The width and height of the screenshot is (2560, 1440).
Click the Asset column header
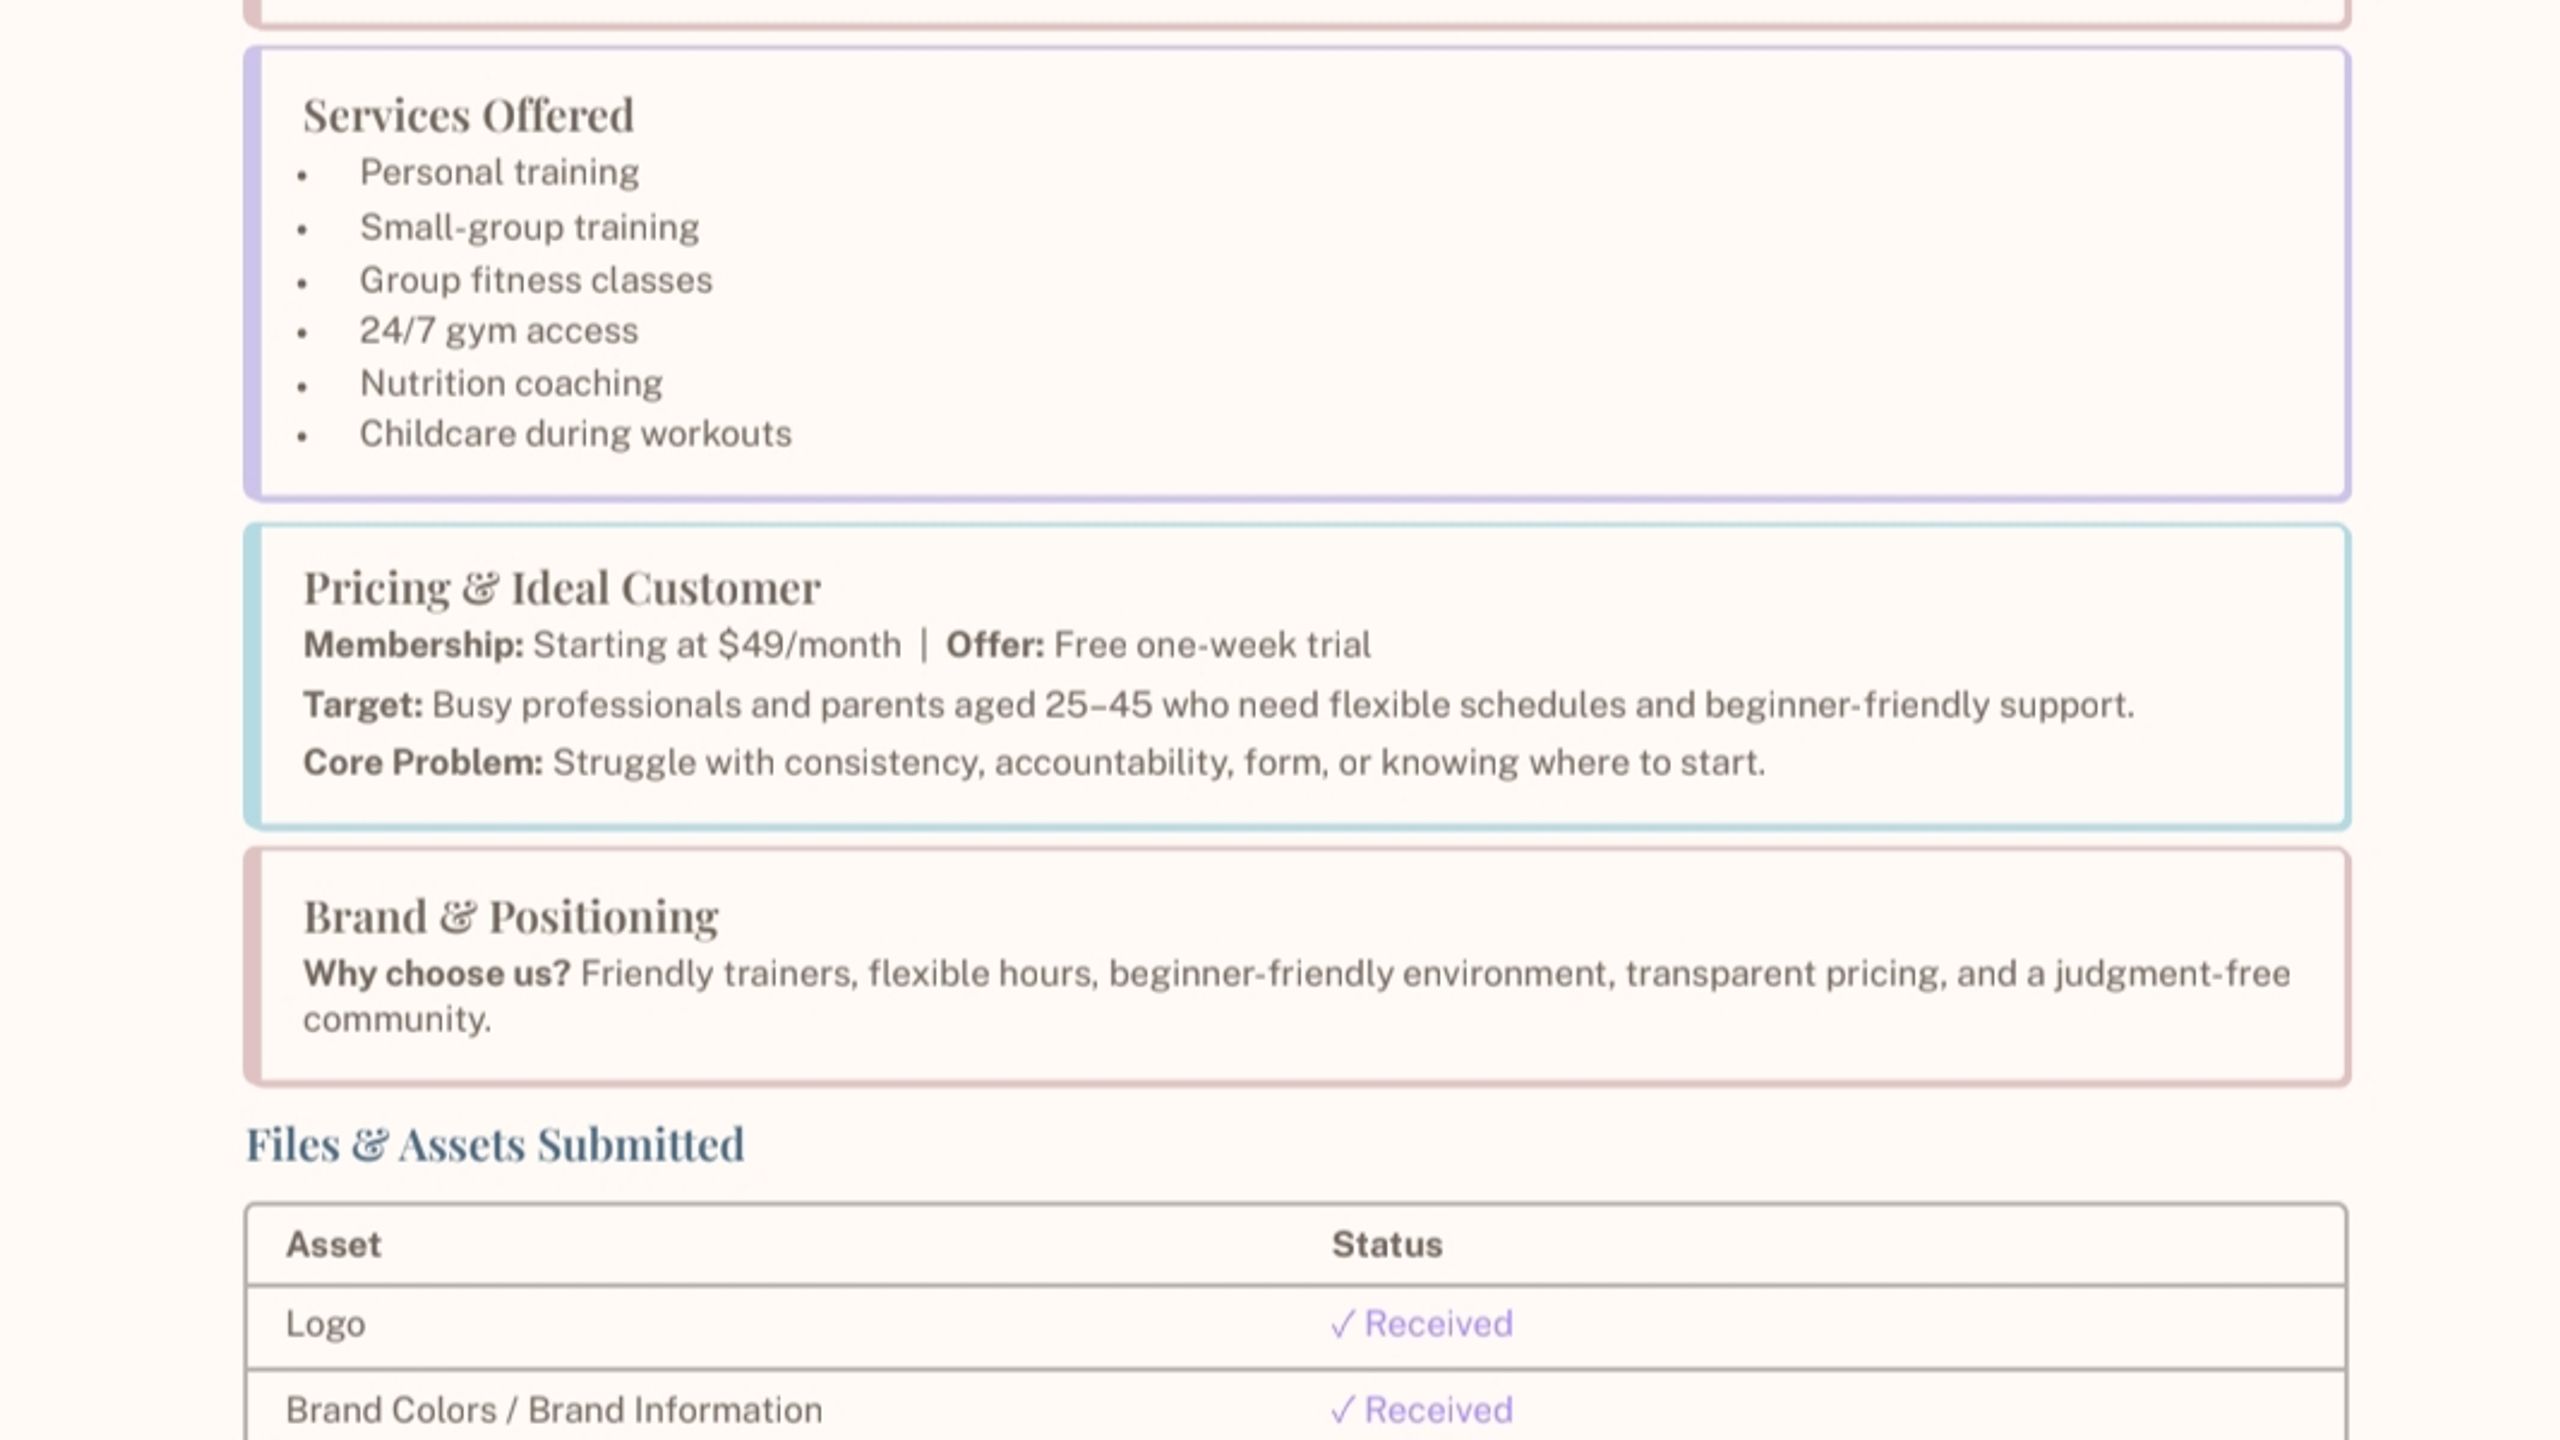[333, 1245]
